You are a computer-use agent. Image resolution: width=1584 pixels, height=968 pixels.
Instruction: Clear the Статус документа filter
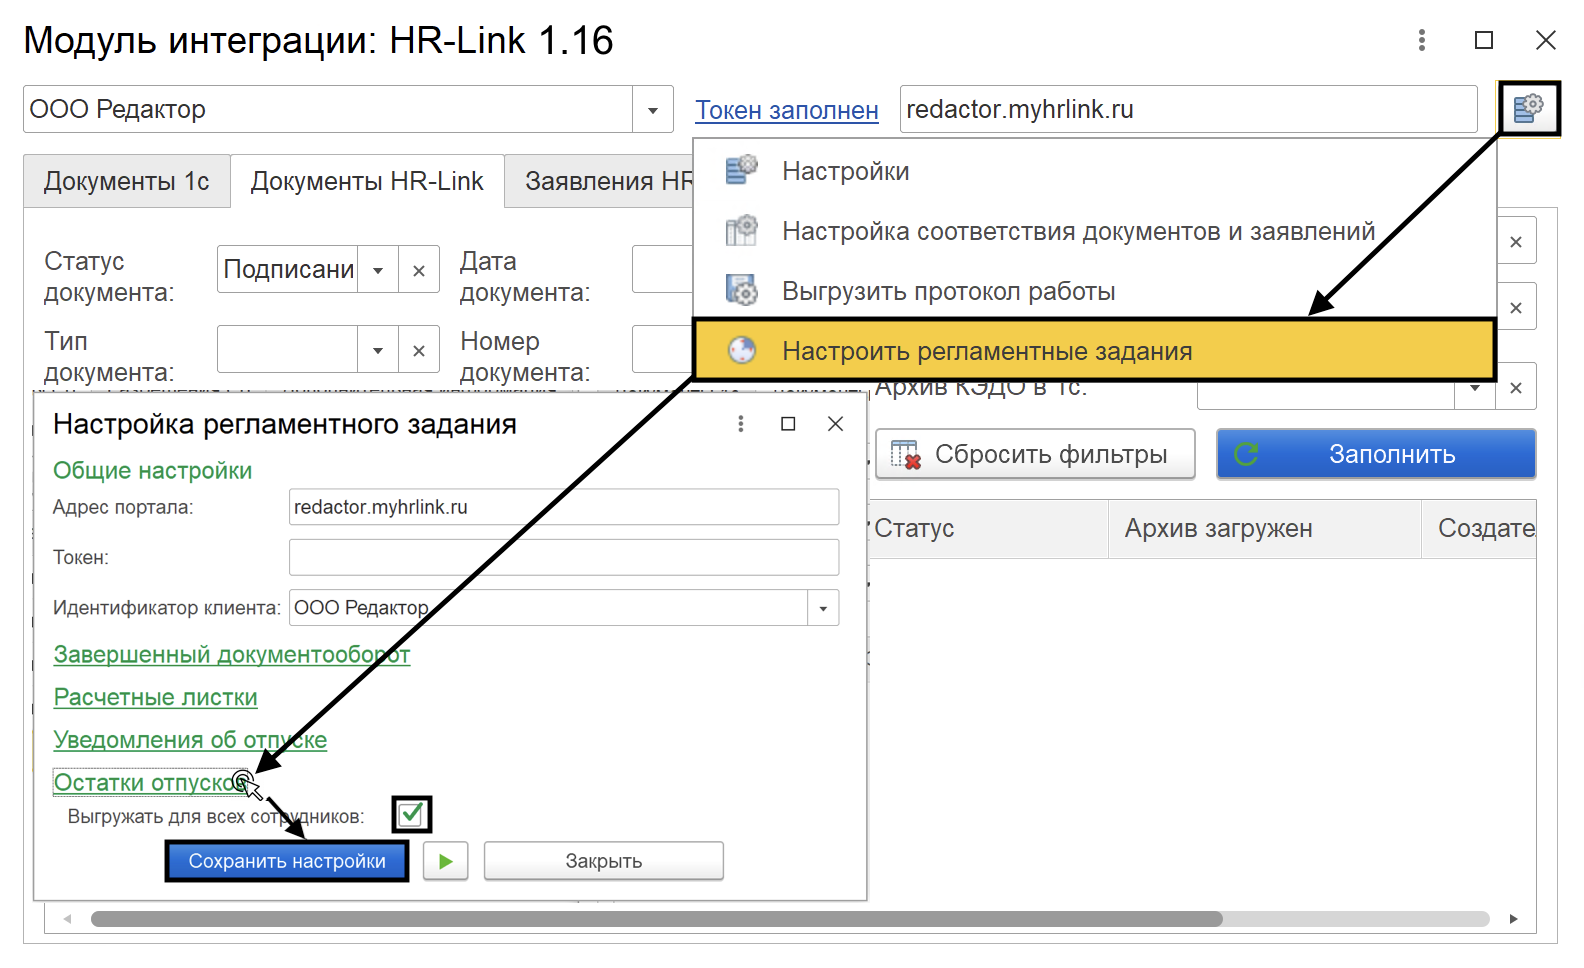click(x=419, y=270)
